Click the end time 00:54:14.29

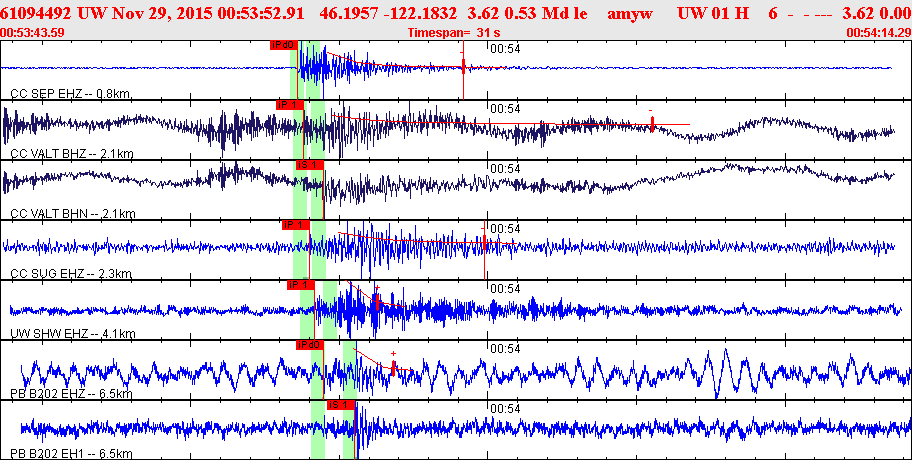(878, 32)
